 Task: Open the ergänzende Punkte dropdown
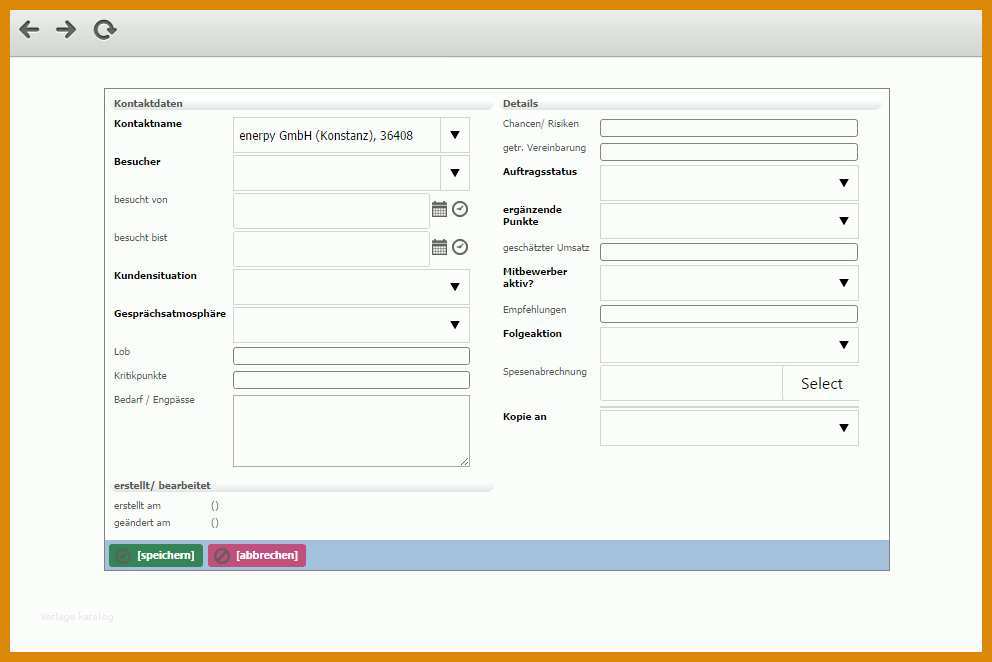tap(729, 221)
